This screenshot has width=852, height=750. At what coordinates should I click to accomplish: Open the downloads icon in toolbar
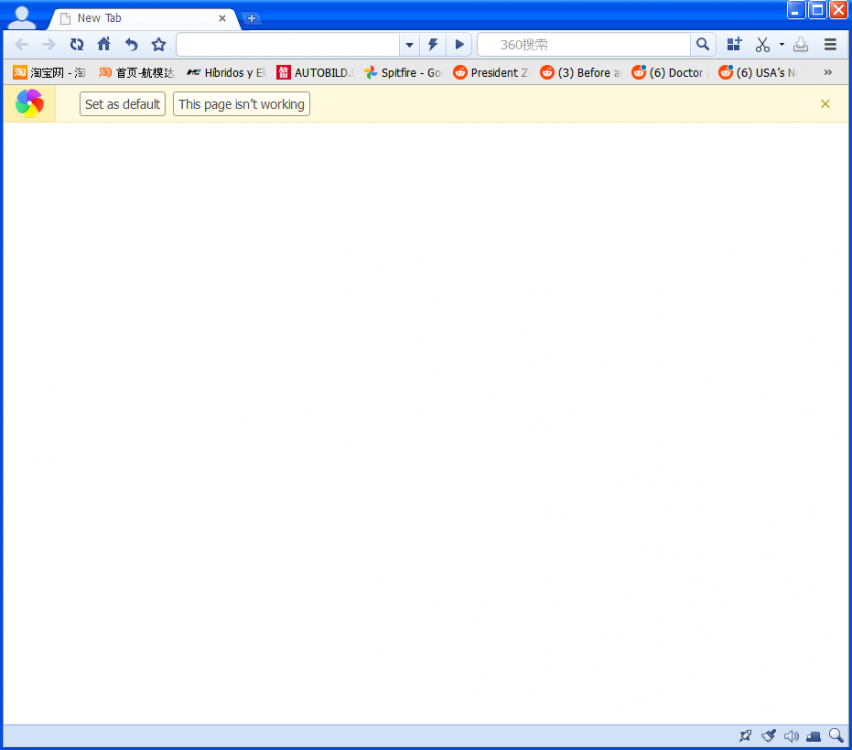click(800, 44)
